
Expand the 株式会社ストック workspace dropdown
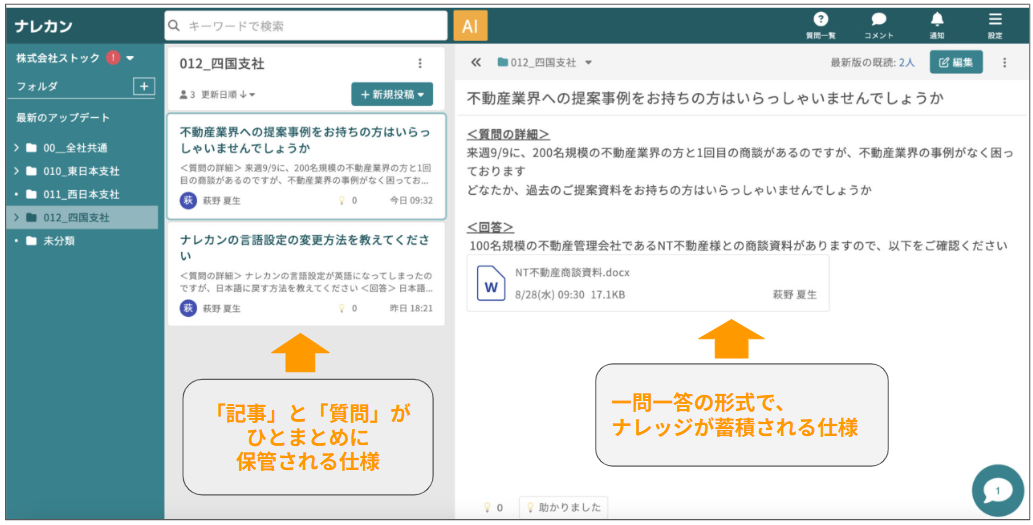[130, 58]
